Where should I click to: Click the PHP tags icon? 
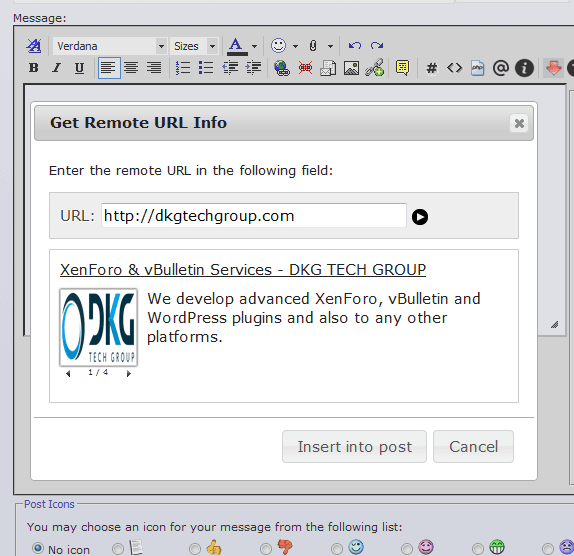click(477, 68)
